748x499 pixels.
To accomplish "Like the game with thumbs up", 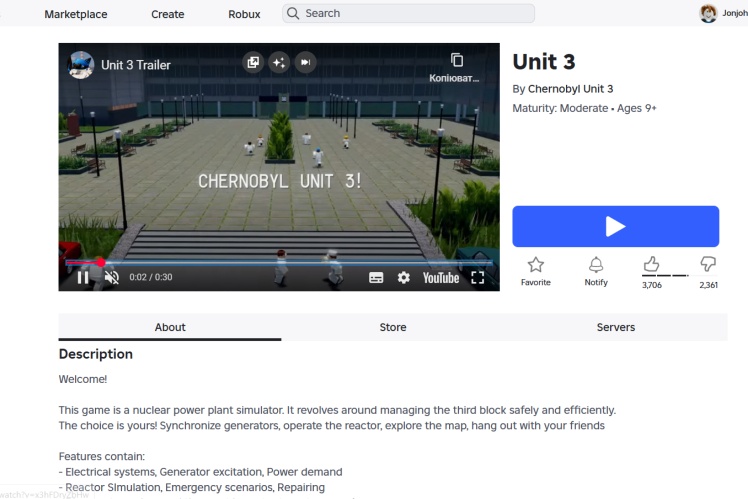I will pos(651,264).
